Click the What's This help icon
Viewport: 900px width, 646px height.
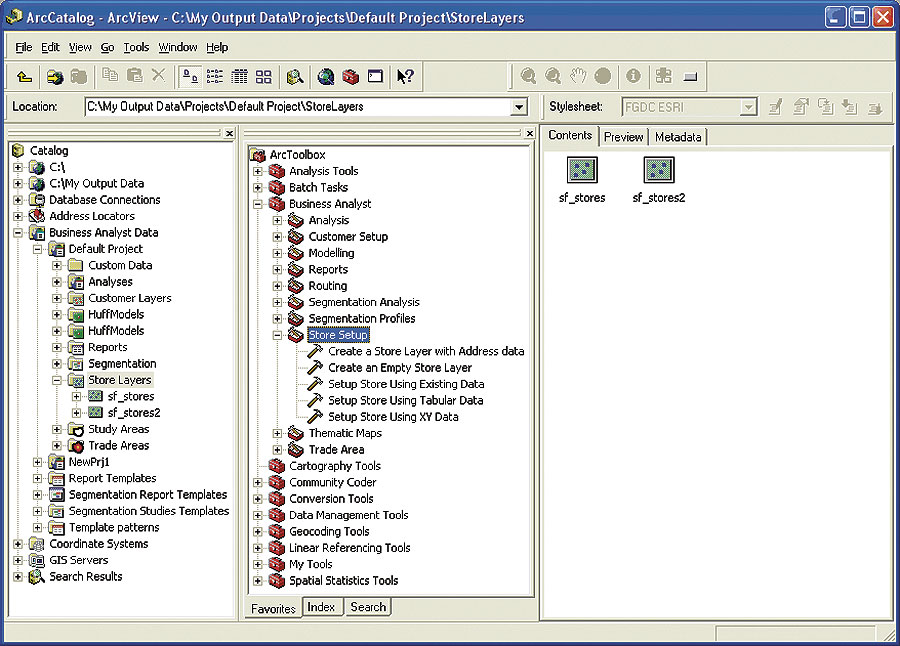[x=405, y=76]
